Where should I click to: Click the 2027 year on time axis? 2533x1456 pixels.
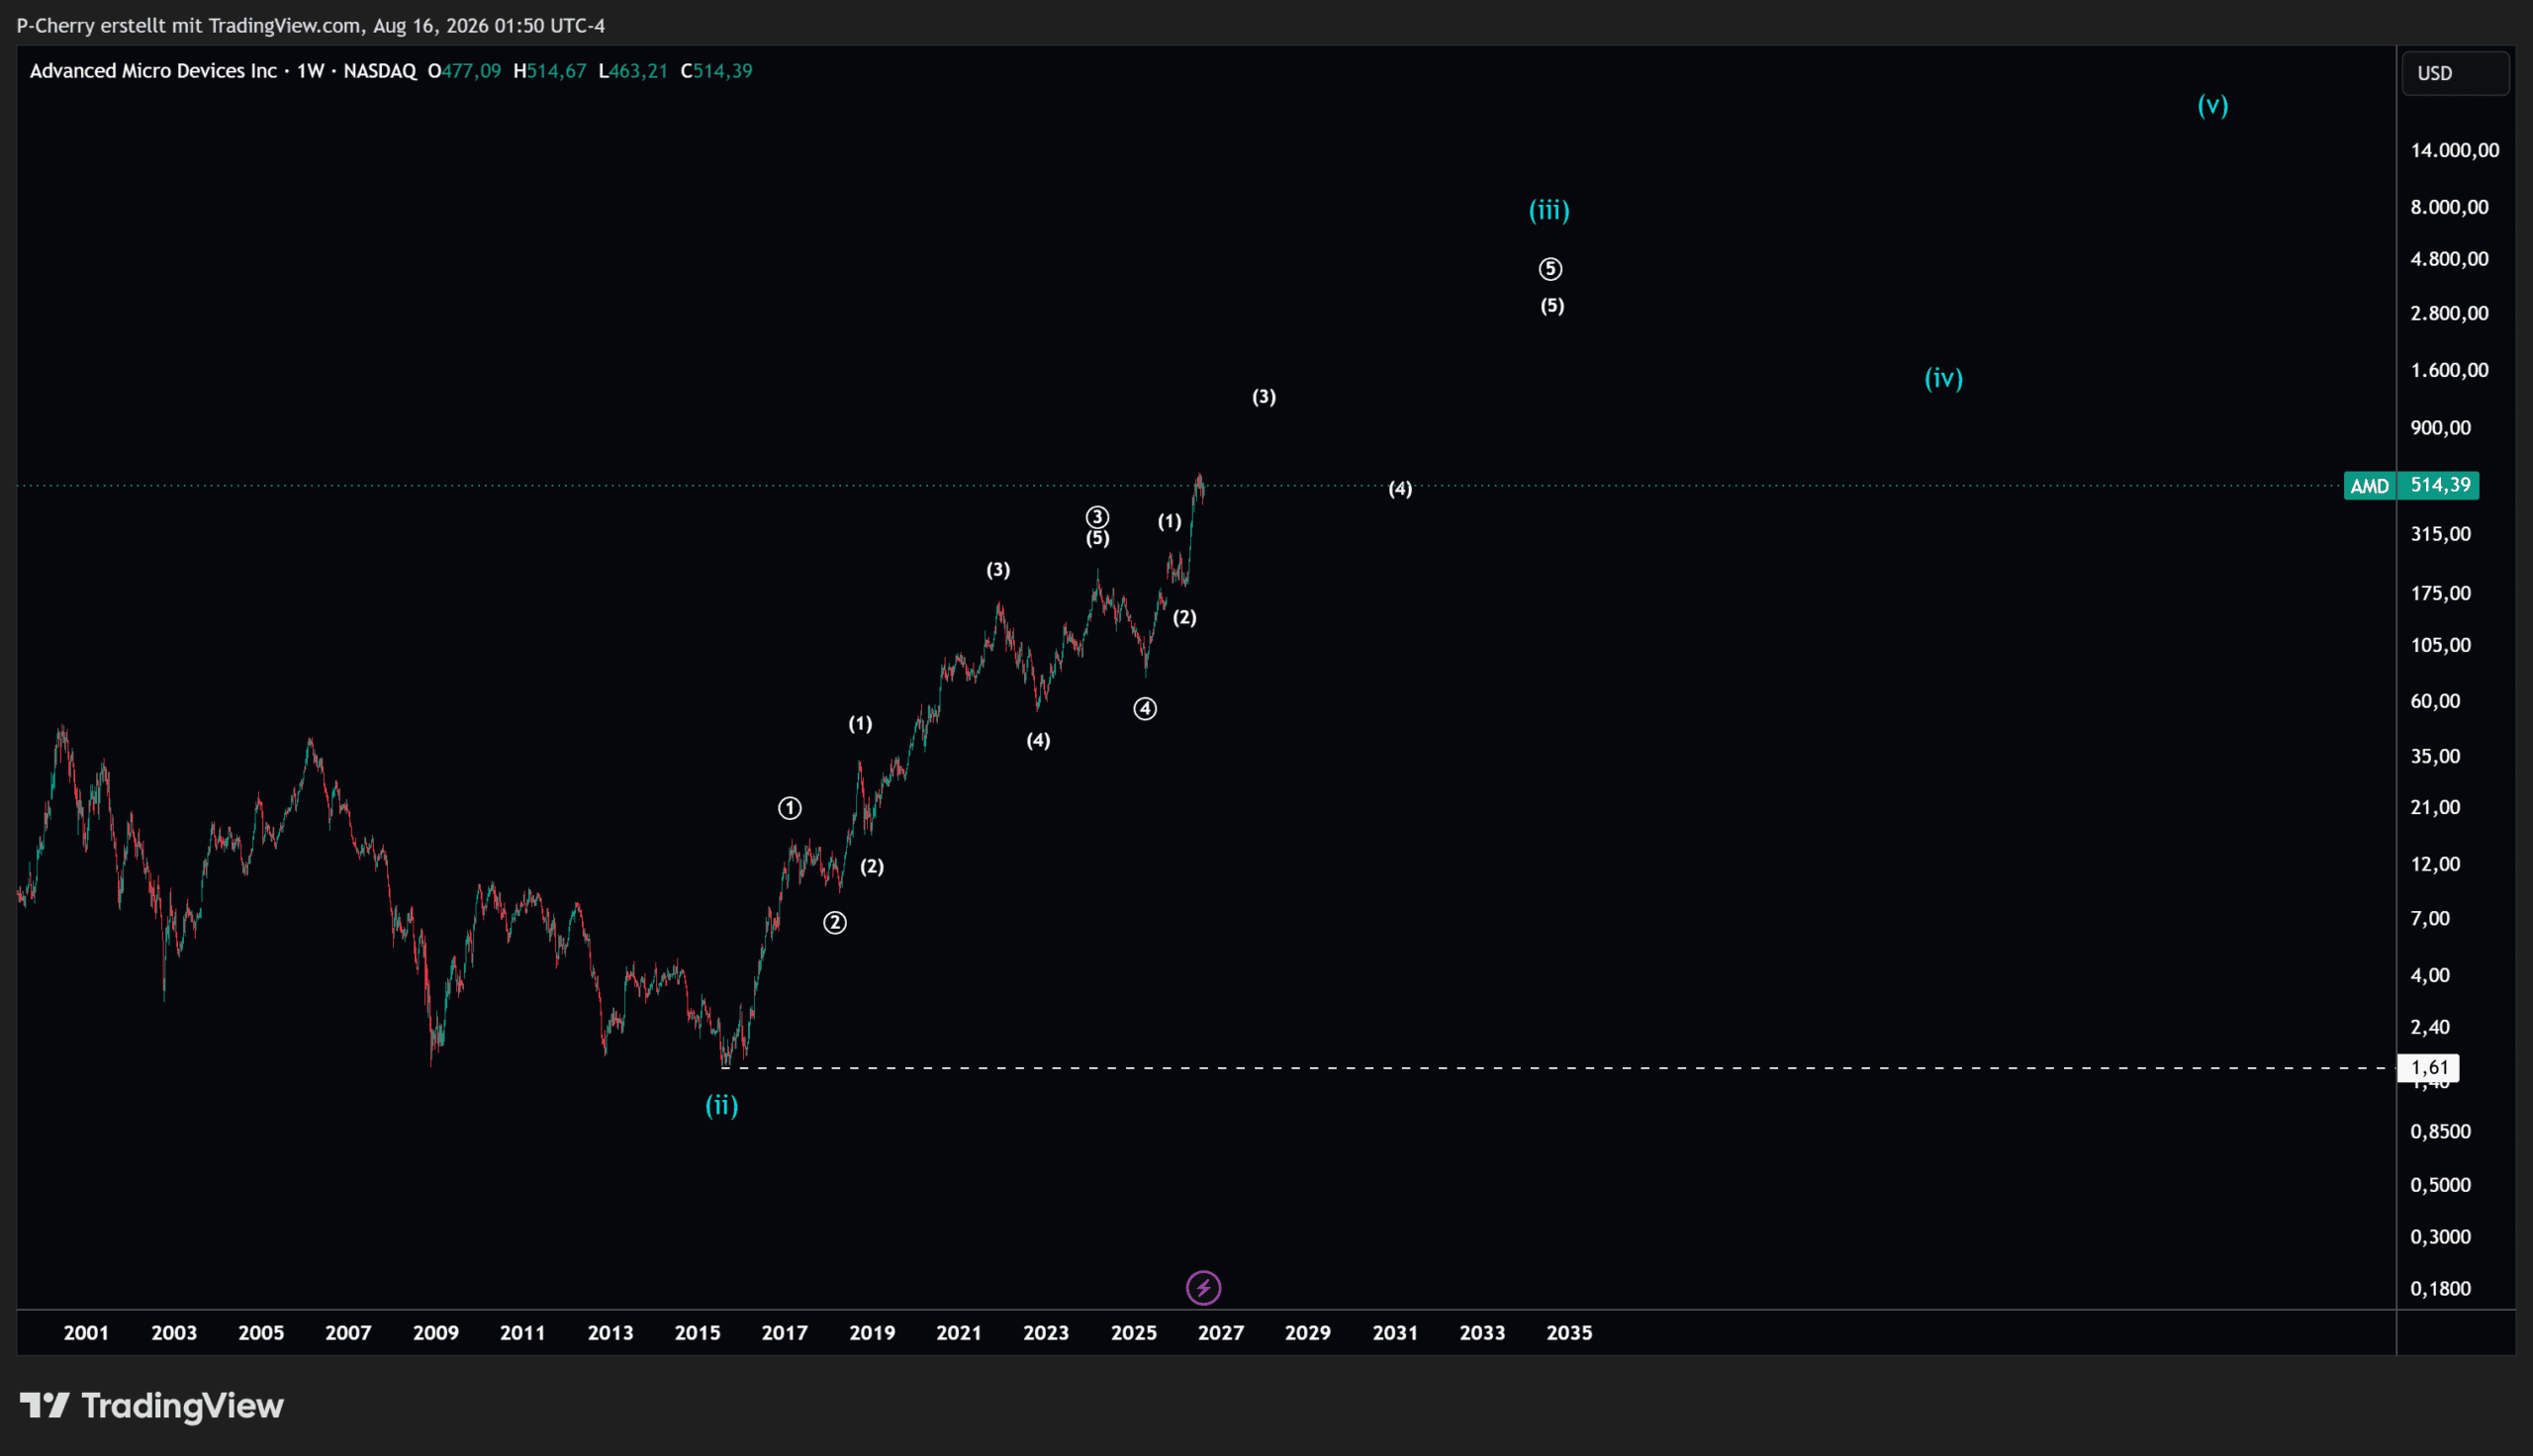[x=1221, y=1333]
